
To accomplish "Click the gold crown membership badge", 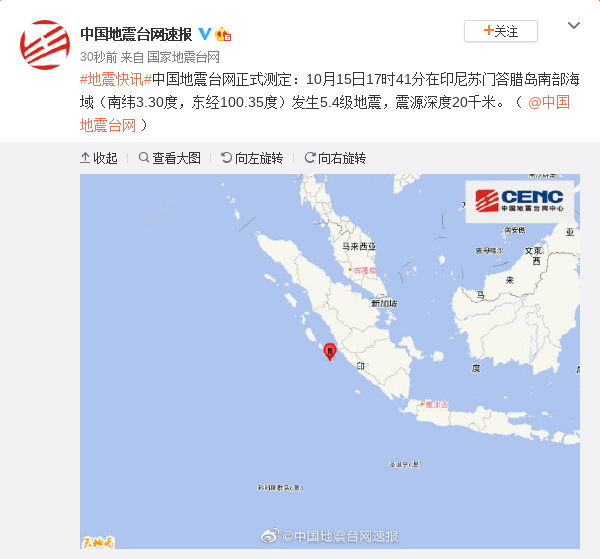I will coord(223,34).
